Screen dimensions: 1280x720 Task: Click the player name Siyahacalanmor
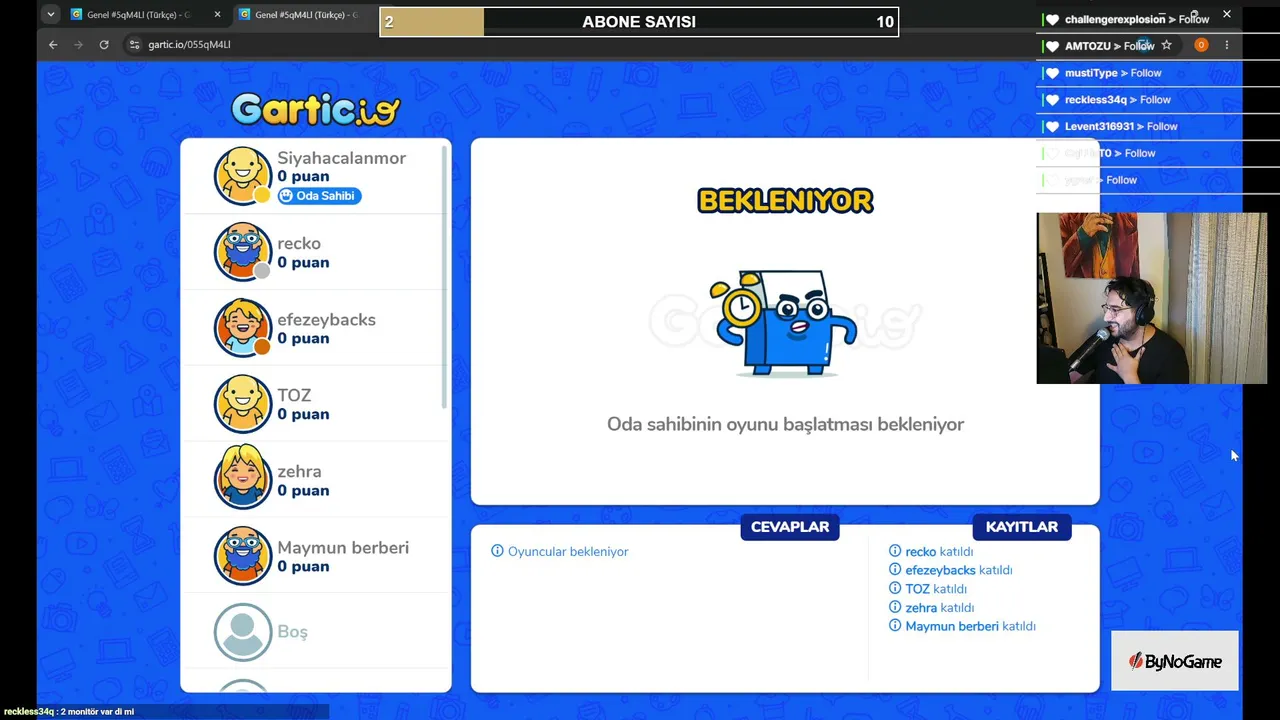[341, 158]
